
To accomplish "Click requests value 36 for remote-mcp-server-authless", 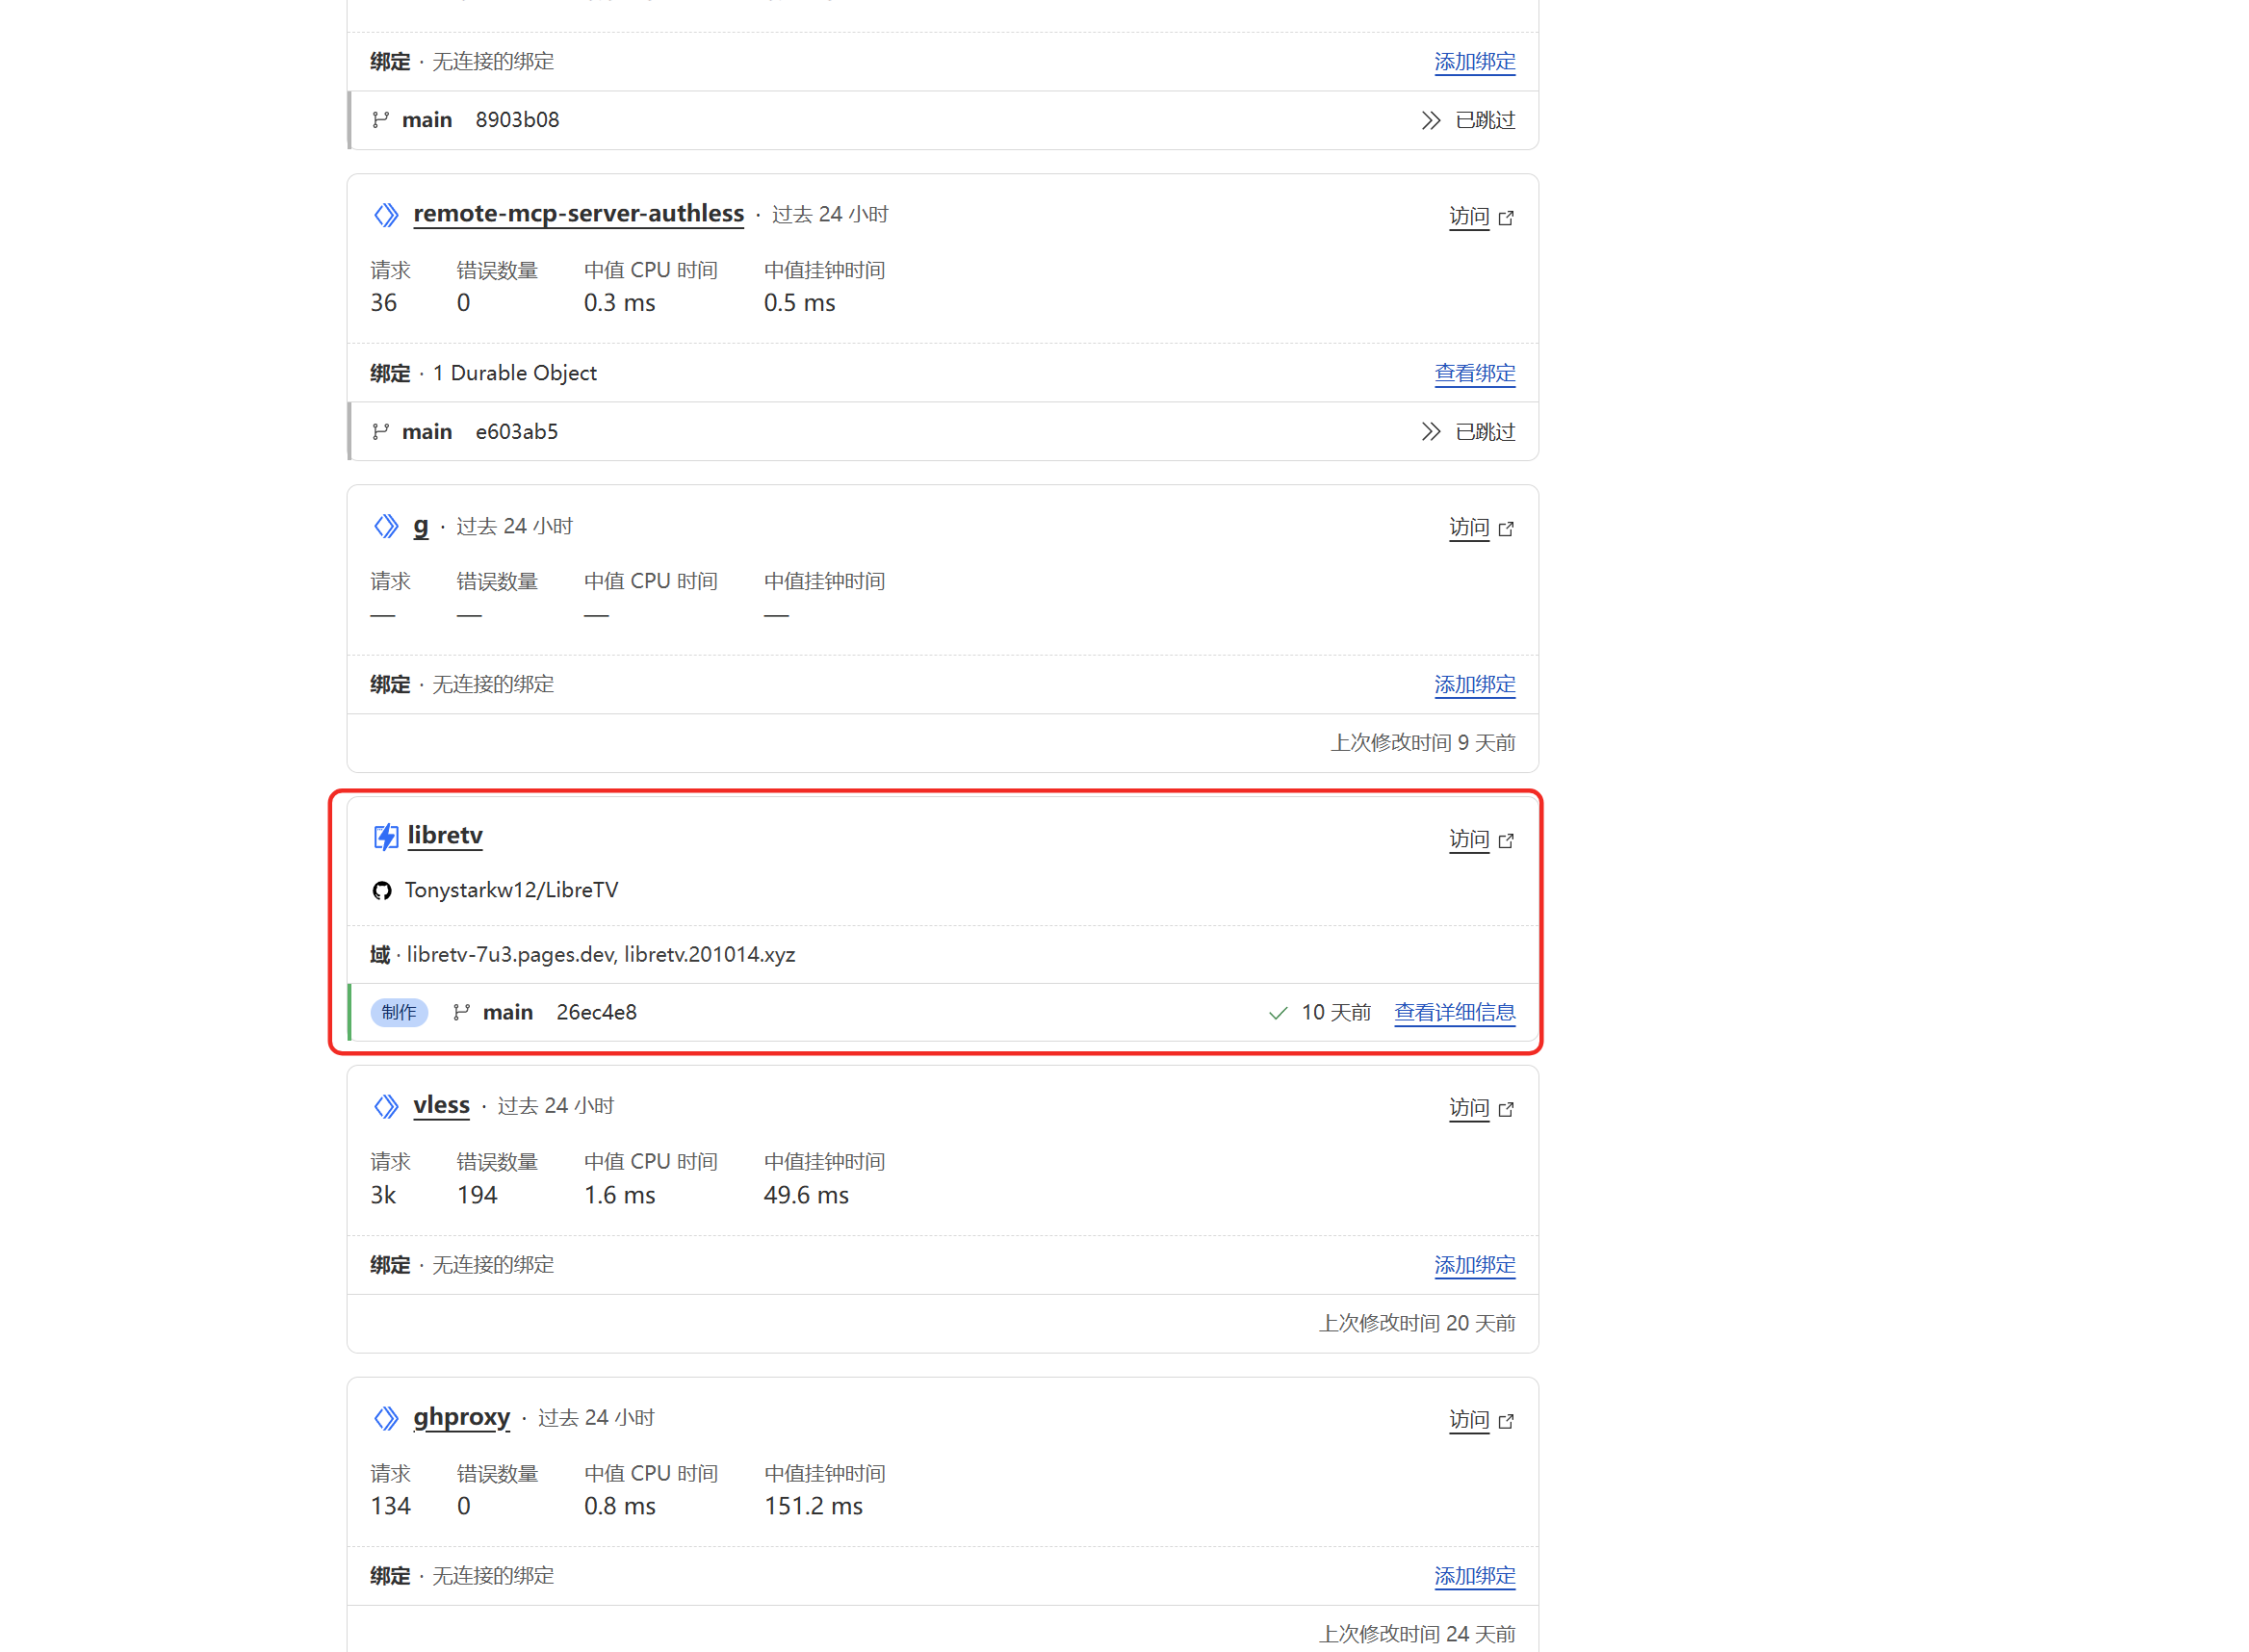I will tap(383, 303).
